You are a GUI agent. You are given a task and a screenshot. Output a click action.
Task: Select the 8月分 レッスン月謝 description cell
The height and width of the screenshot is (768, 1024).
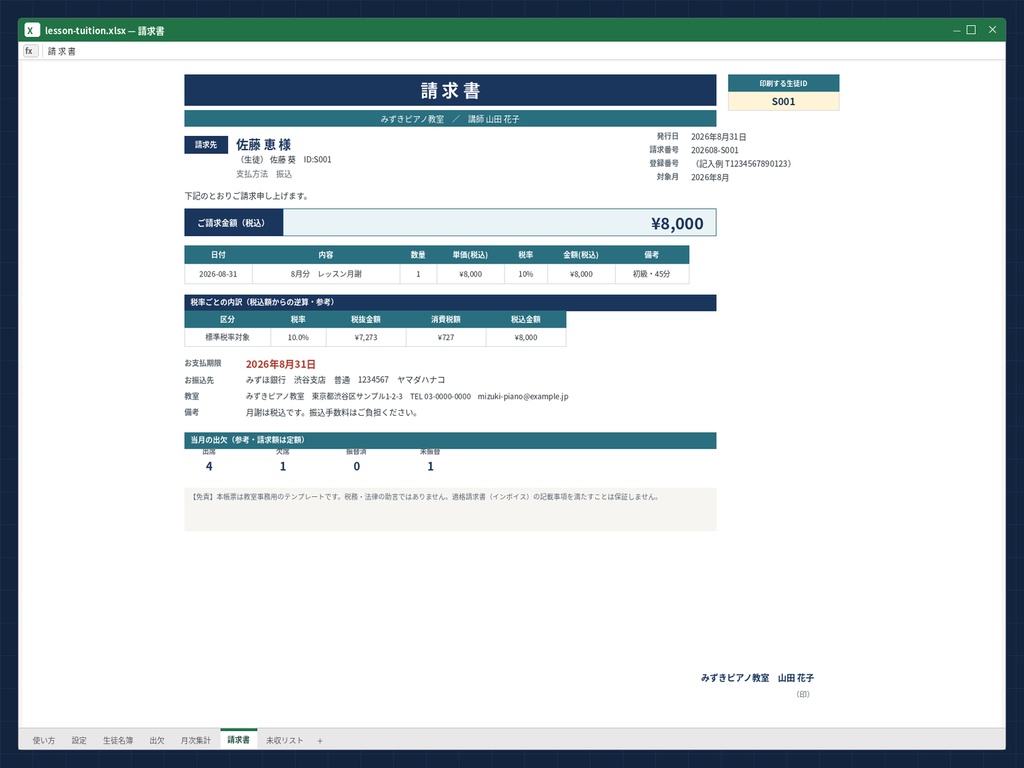point(326,274)
